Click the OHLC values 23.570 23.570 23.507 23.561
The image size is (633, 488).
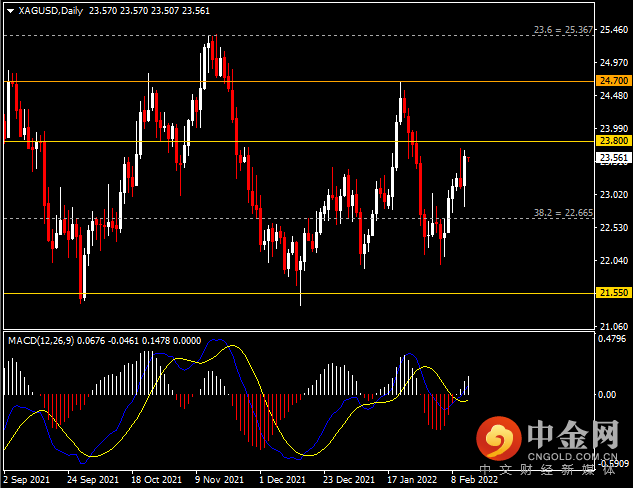click(149, 11)
